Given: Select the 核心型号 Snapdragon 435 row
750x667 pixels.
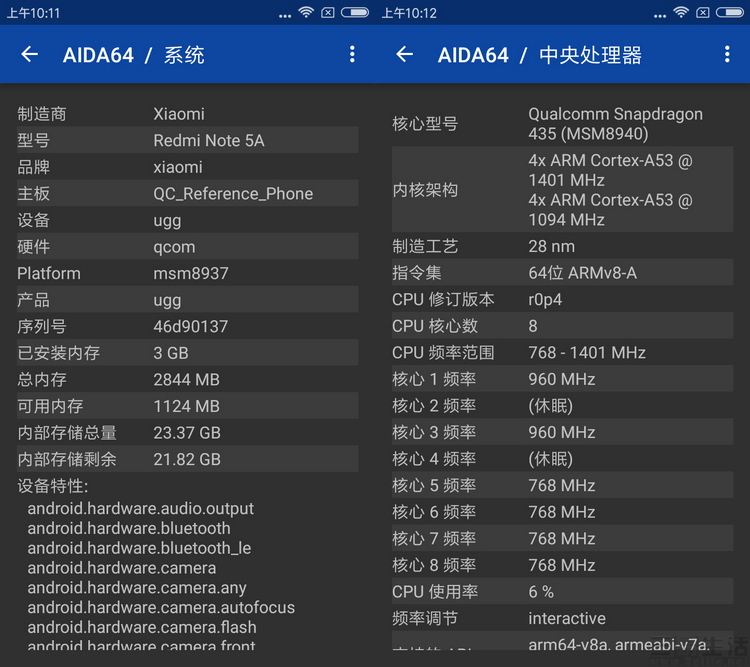Looking at the screenshot, I should [x=562, y=124].
